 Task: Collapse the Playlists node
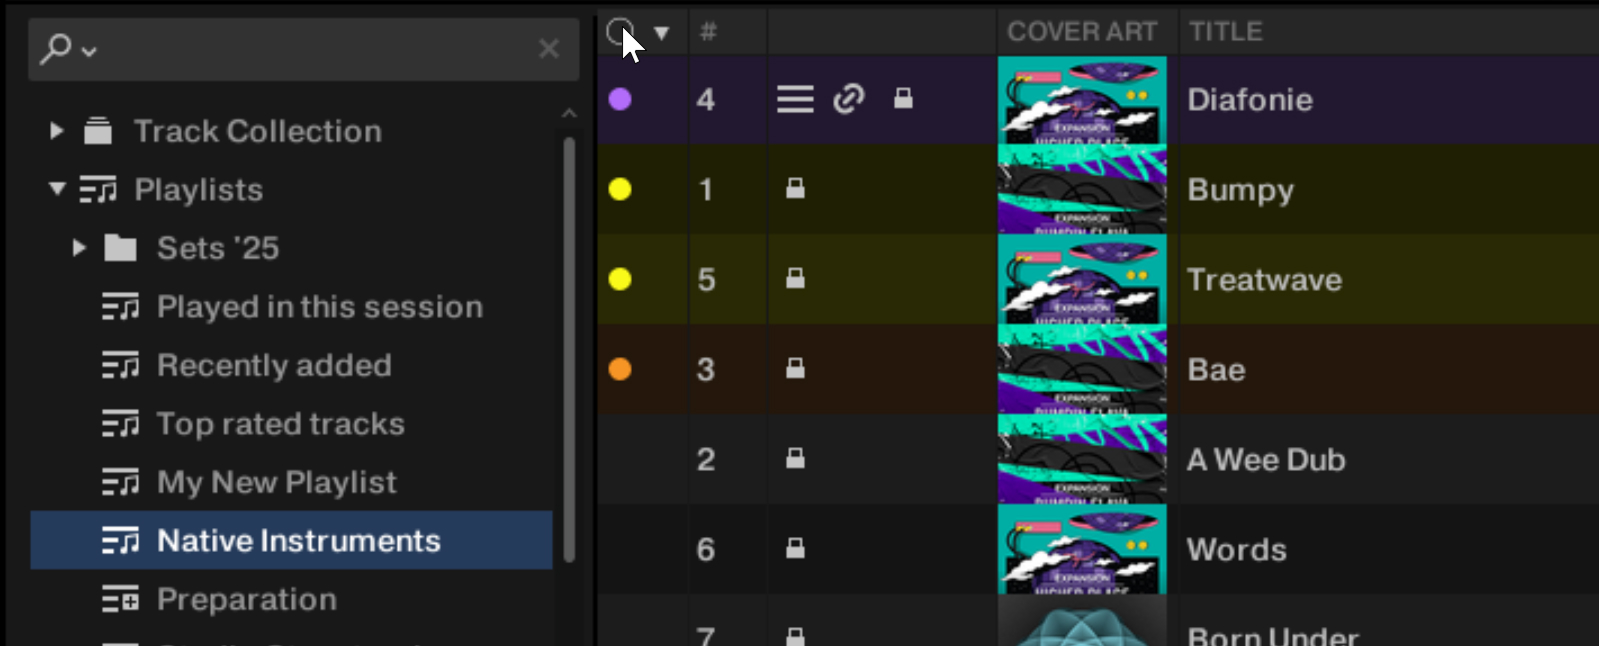[57, 188]
